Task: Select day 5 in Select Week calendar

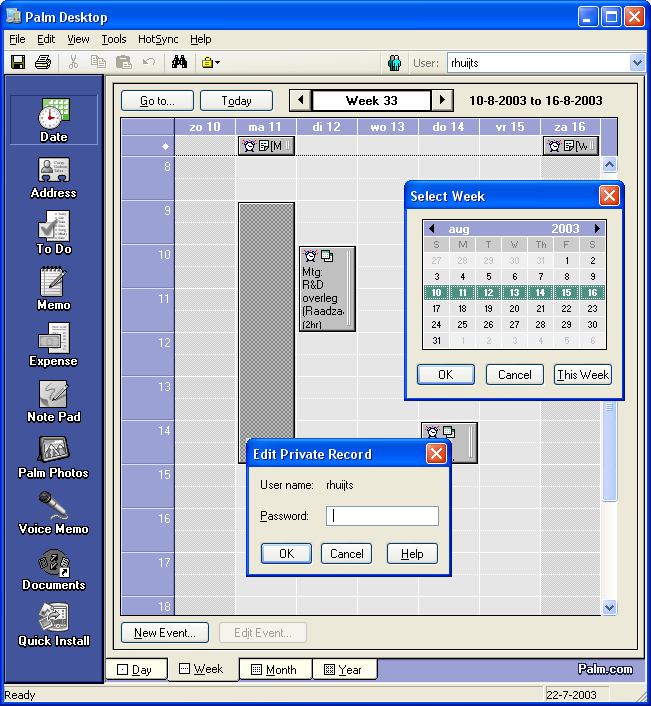Action: click(488, 276)
